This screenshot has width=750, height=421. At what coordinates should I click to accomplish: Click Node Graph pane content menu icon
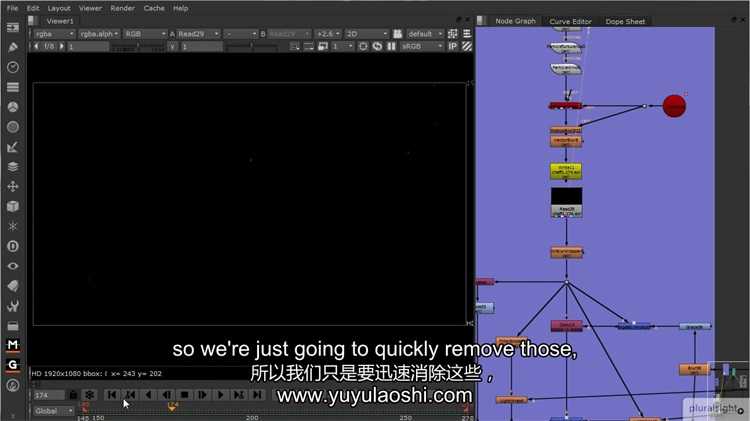click(482, 21)
